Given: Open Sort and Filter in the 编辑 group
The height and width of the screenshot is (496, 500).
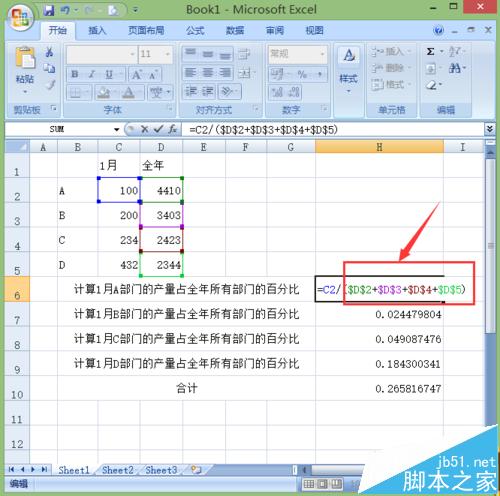Looking at the screenshot, I should pos(456,52).
